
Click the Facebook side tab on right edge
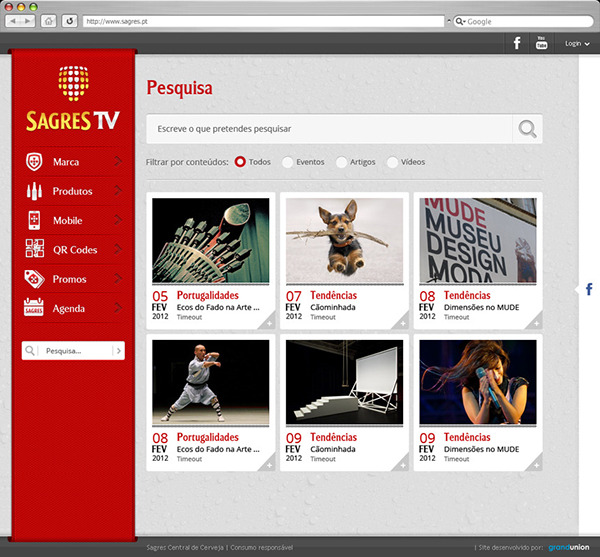point(589,289)
